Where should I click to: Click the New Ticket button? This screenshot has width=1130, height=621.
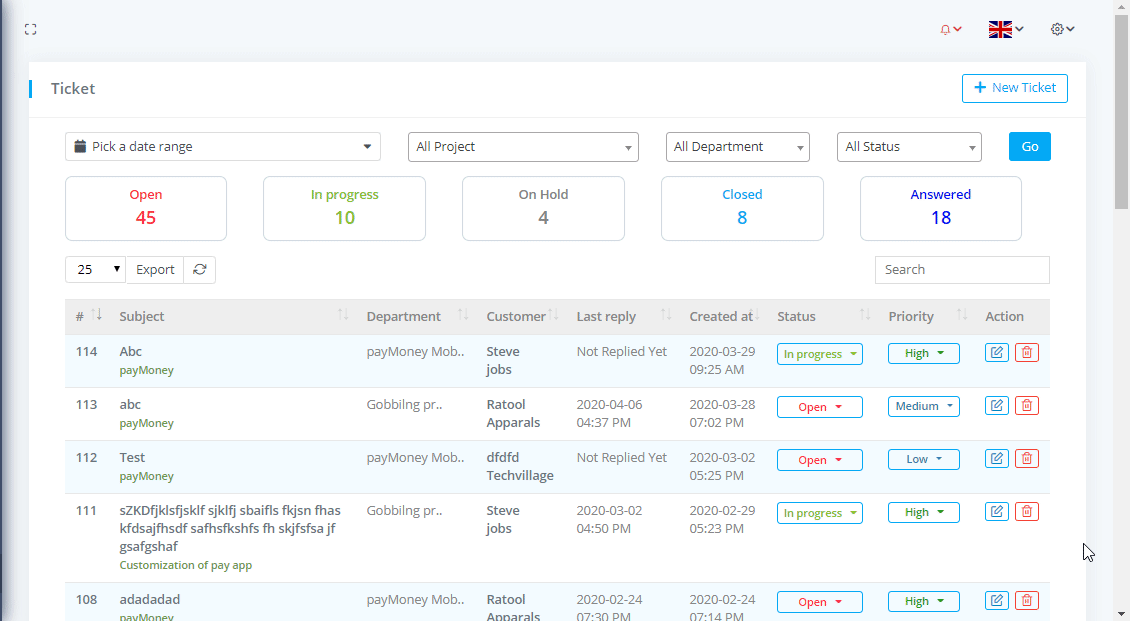pos(1014,88)
